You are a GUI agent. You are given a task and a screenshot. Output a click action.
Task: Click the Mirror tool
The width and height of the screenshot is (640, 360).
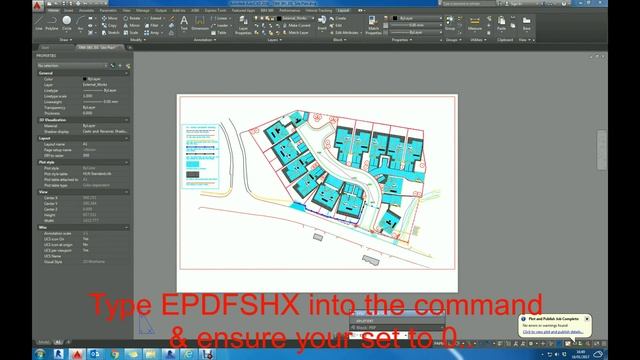coord(131,25)
